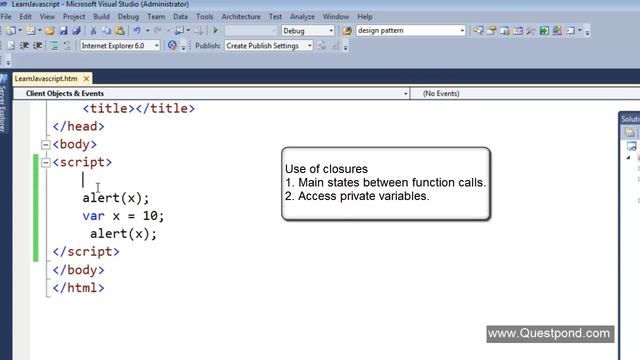Open Solution Explorer from the toolbar icon

pyautogui.click(x=478, y=31)
